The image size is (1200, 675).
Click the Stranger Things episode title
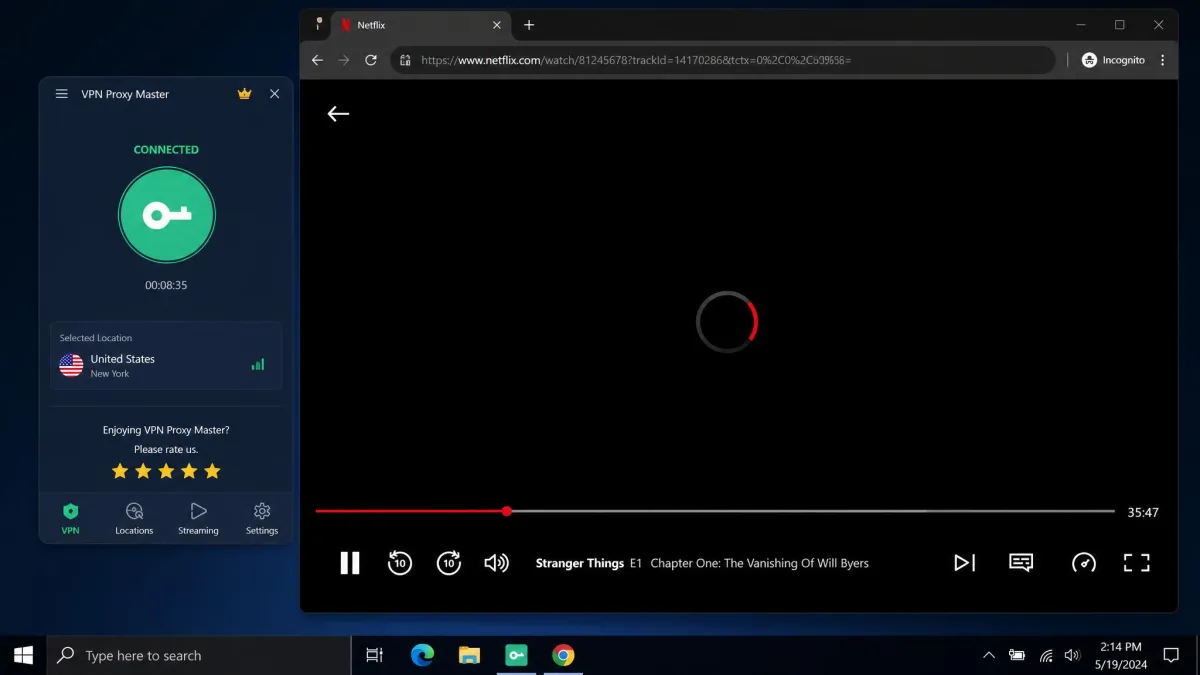point(702,563)
